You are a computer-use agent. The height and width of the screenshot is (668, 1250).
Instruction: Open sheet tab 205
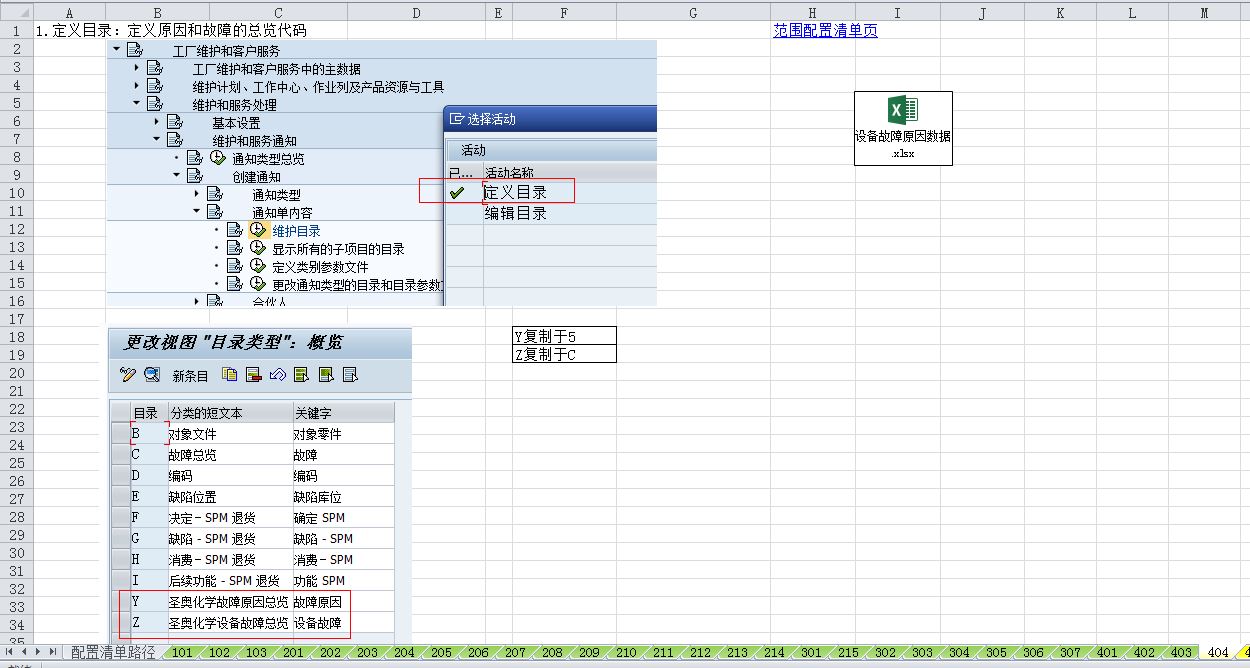coord(441,653)
